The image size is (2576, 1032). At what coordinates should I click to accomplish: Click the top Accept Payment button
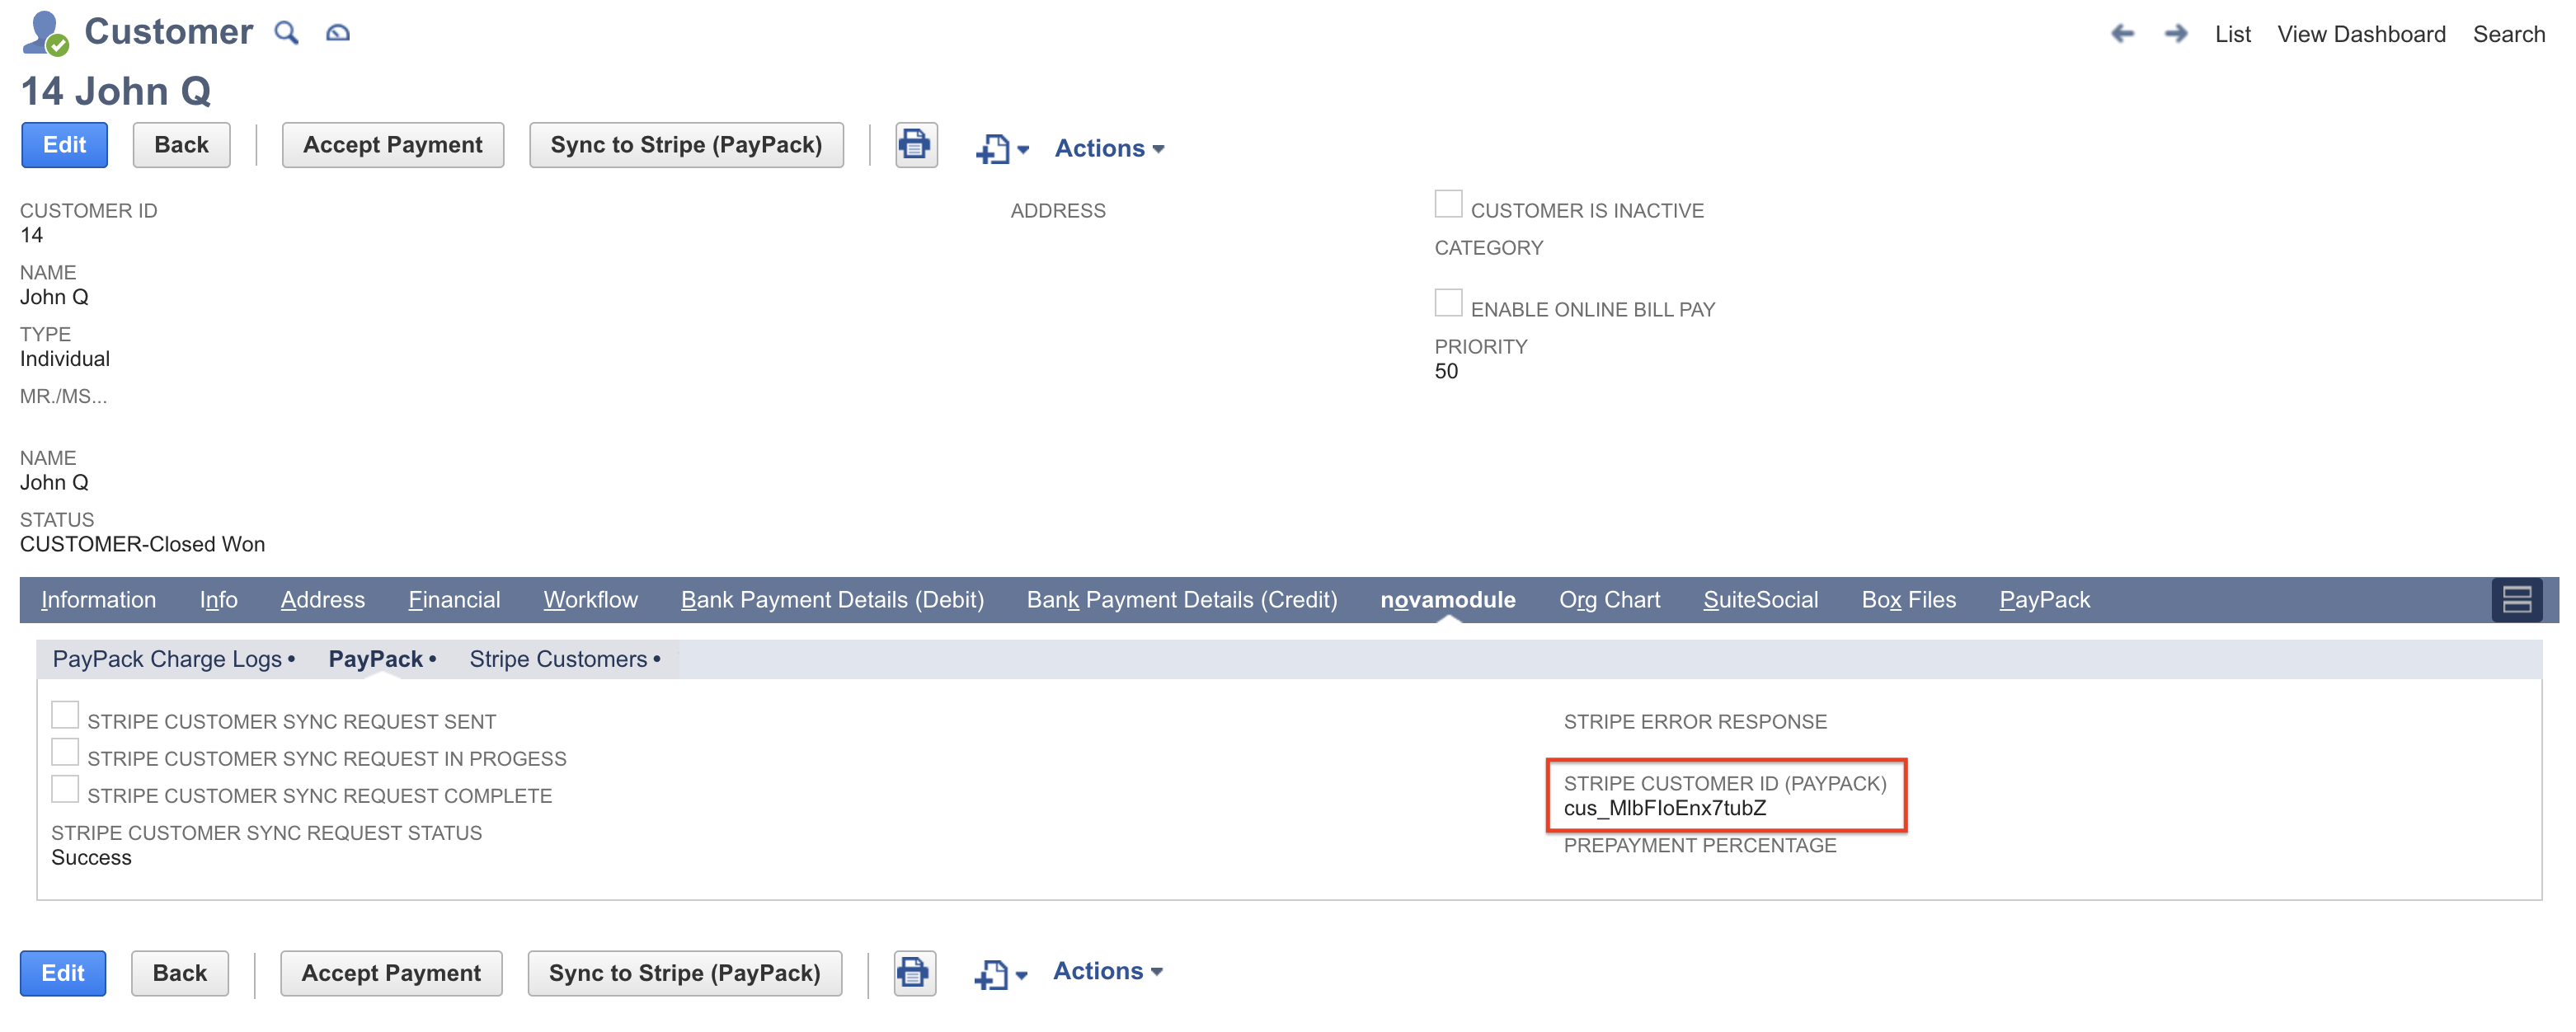[x=392, y=145]
